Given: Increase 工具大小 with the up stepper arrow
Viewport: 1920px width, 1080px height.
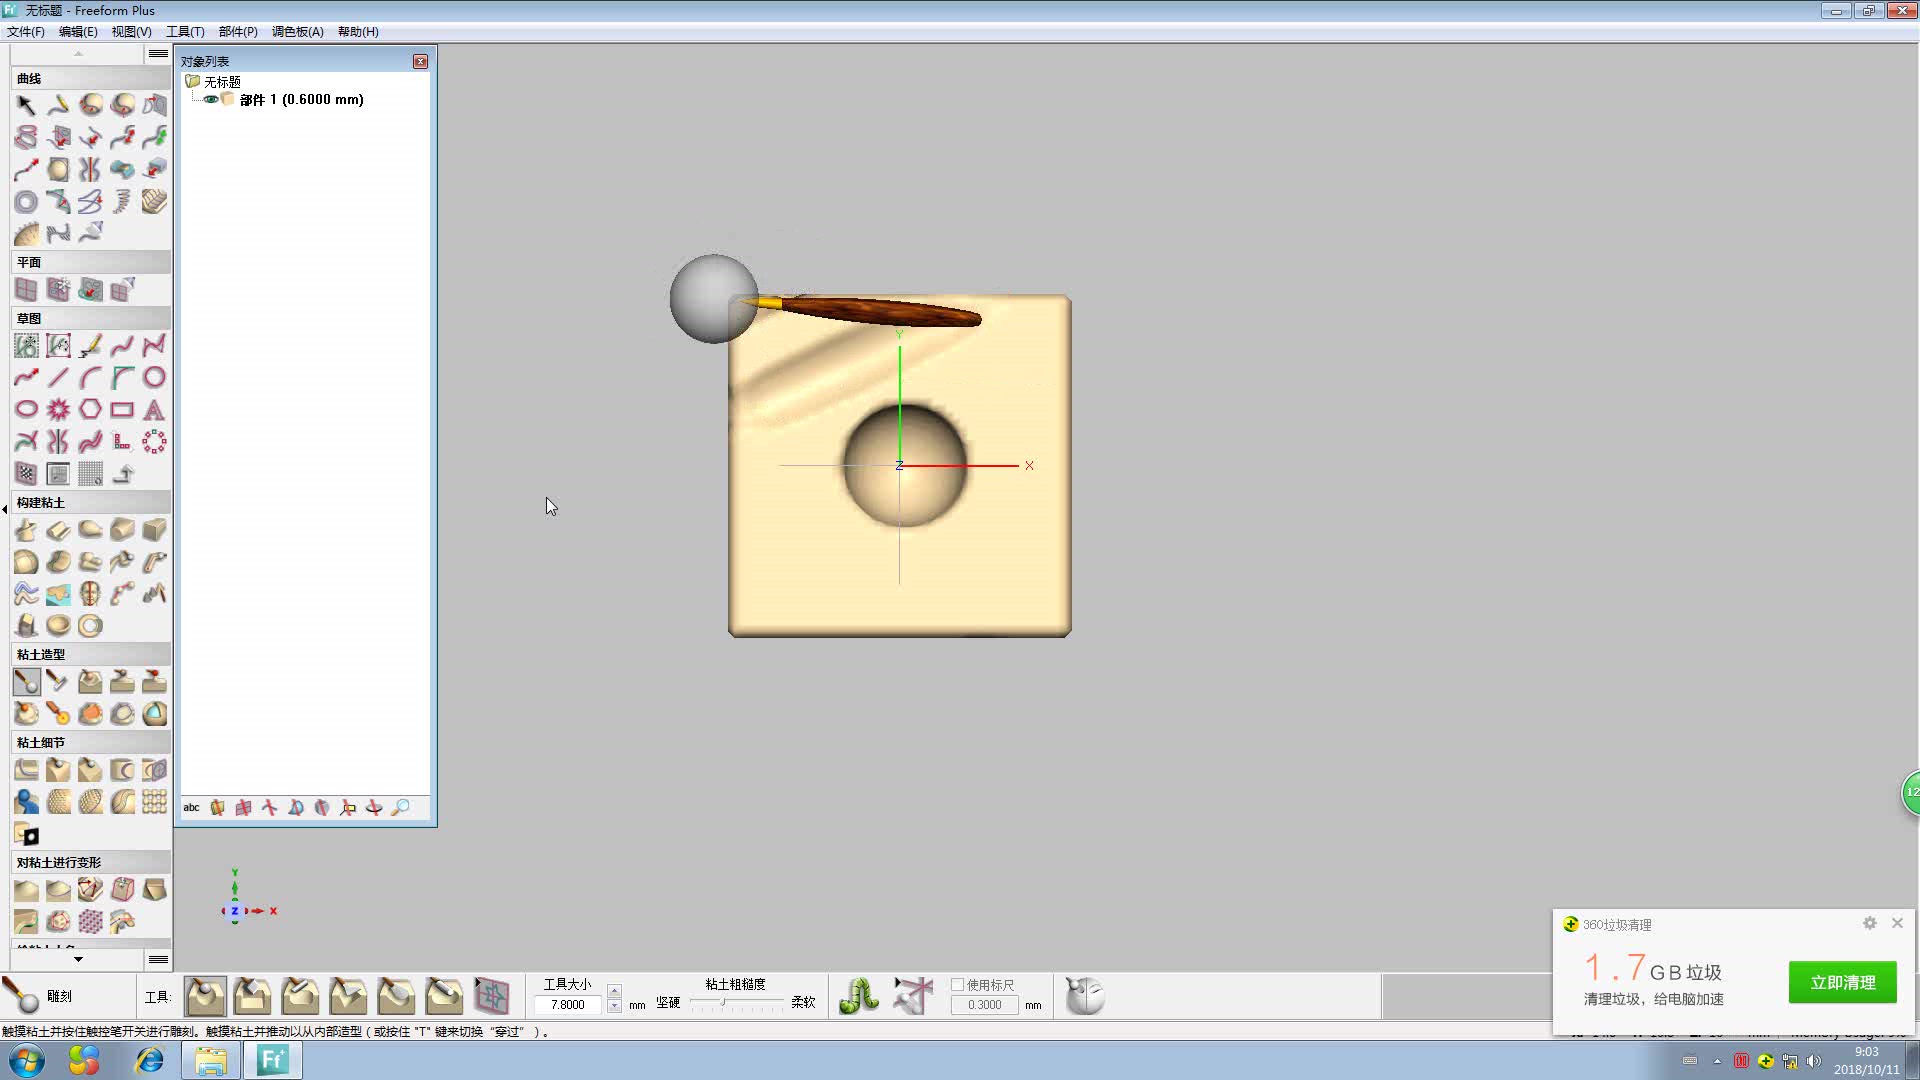Looking at the screenshot, I should 614,991.
